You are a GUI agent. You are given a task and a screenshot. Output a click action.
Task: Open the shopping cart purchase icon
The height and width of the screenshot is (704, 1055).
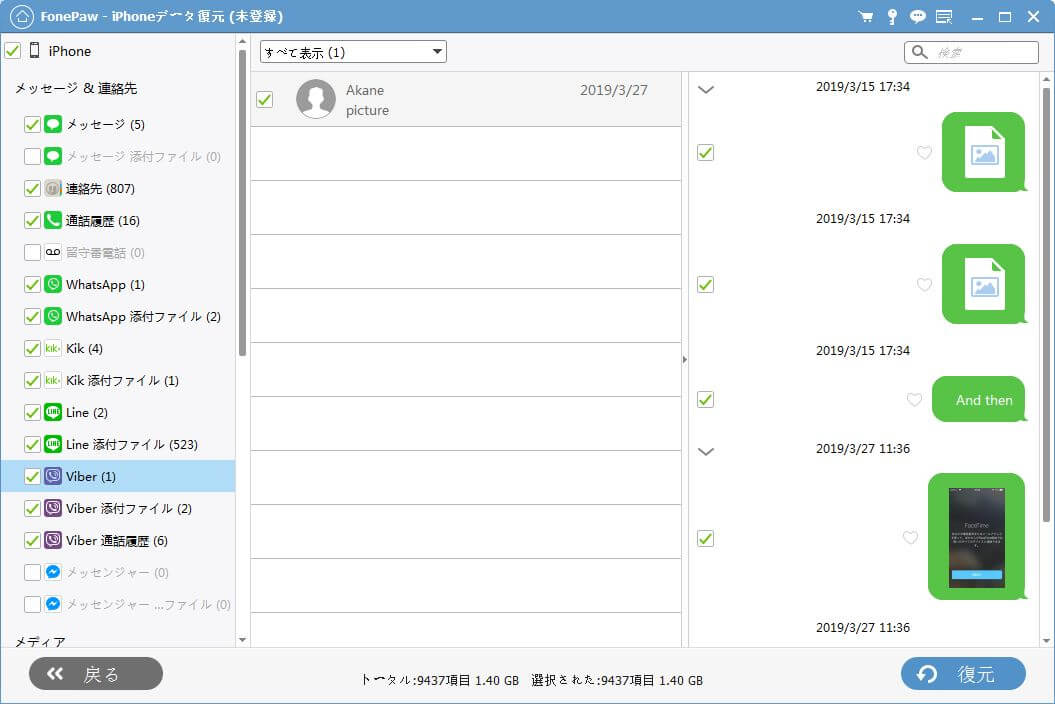pyautogui.click(x=866, y=17)
